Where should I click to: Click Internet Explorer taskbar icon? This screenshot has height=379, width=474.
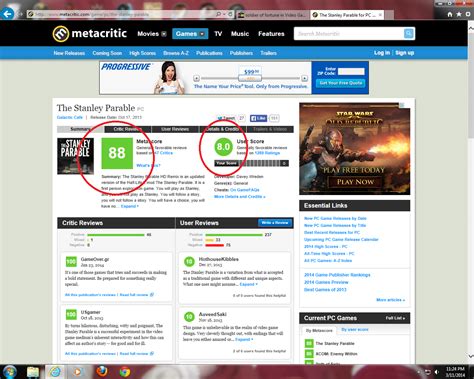pyautogui.click(x=55, y=372)
